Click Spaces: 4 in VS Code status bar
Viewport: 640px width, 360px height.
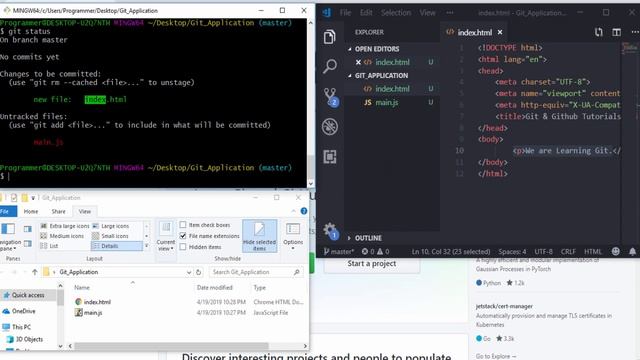tap(512, 251)
